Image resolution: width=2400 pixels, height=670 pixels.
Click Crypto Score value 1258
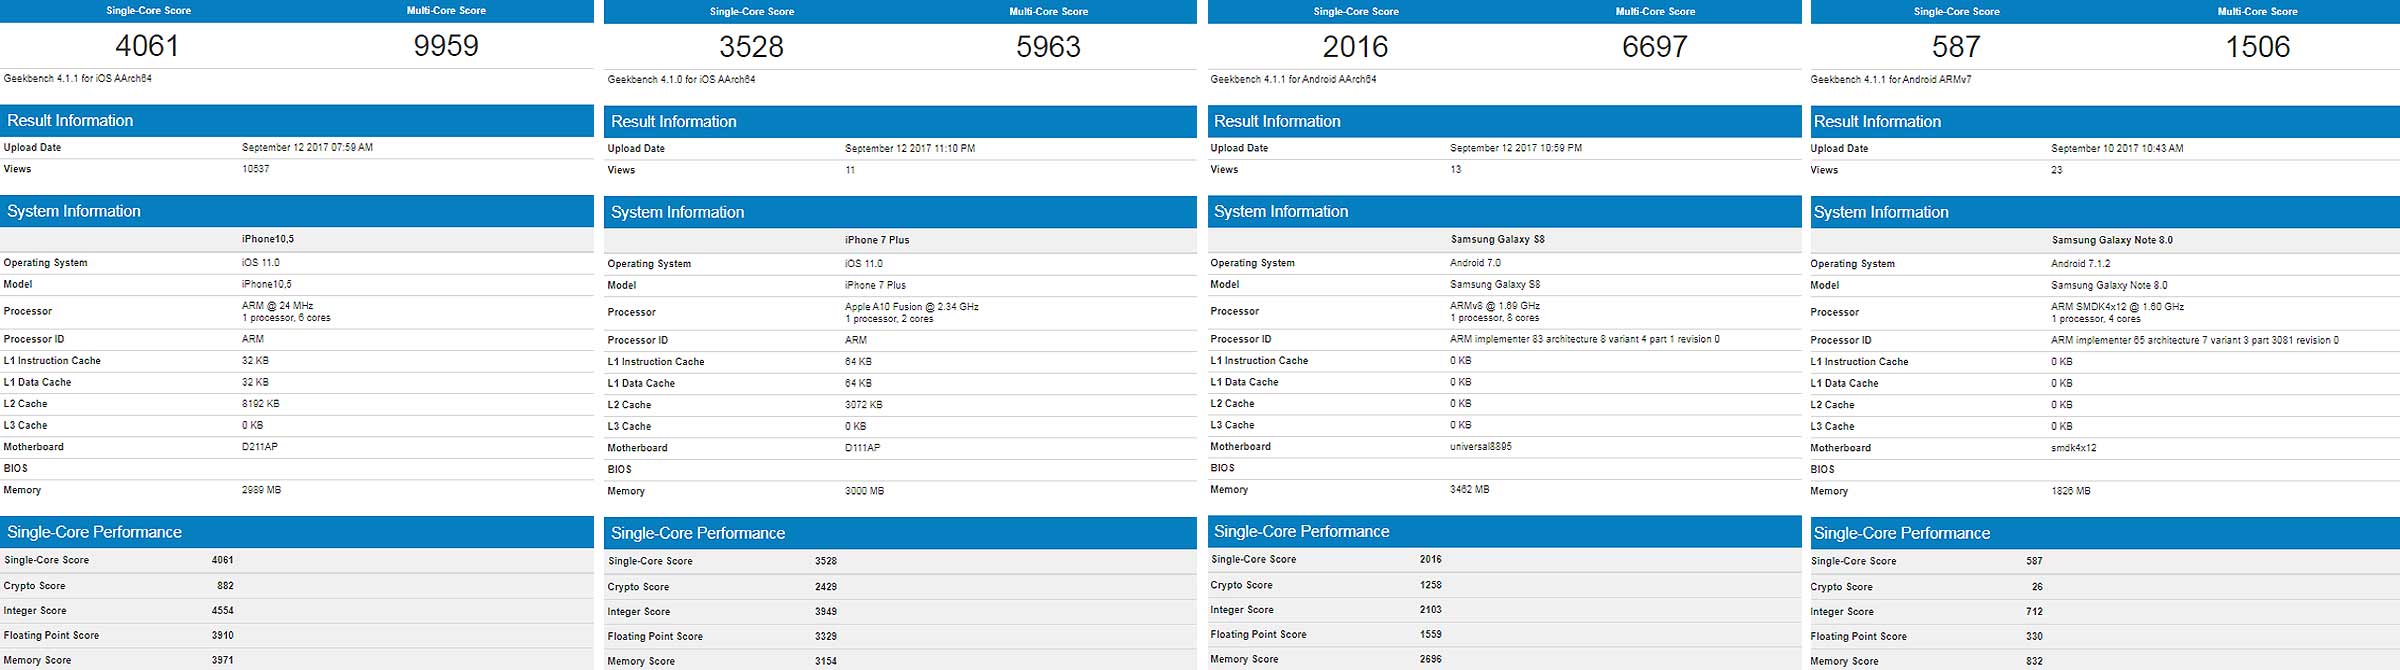(x=1430, y=585)
